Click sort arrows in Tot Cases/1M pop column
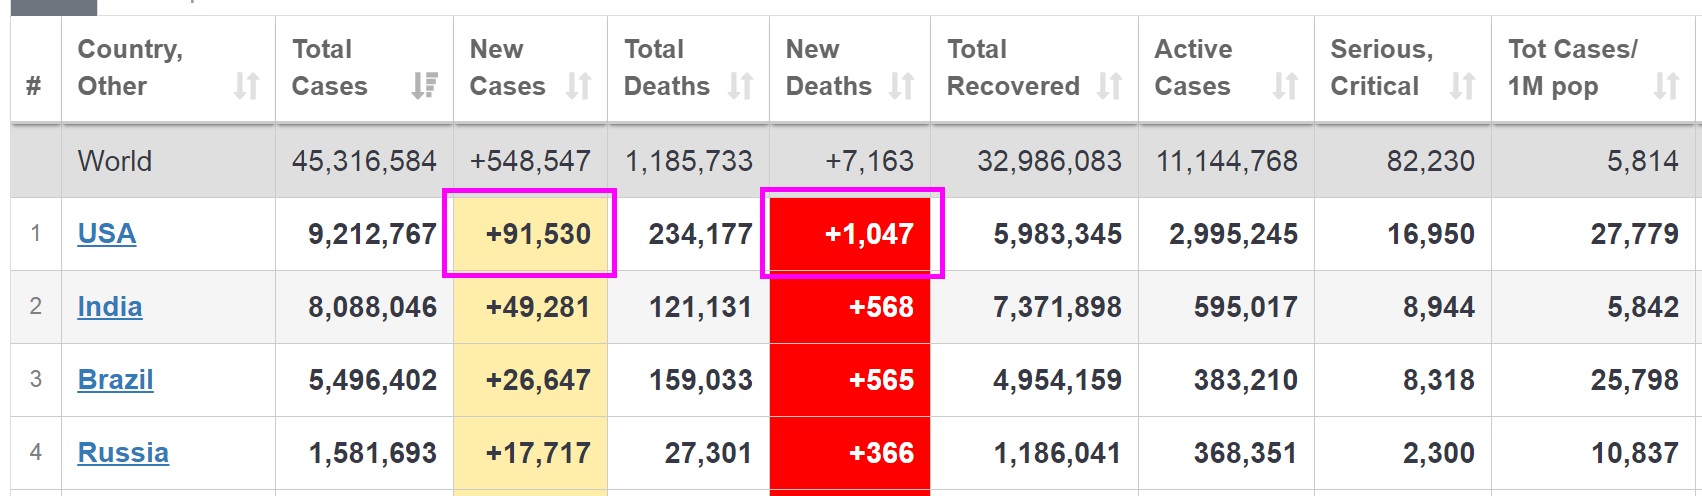 pos(1666,87)
